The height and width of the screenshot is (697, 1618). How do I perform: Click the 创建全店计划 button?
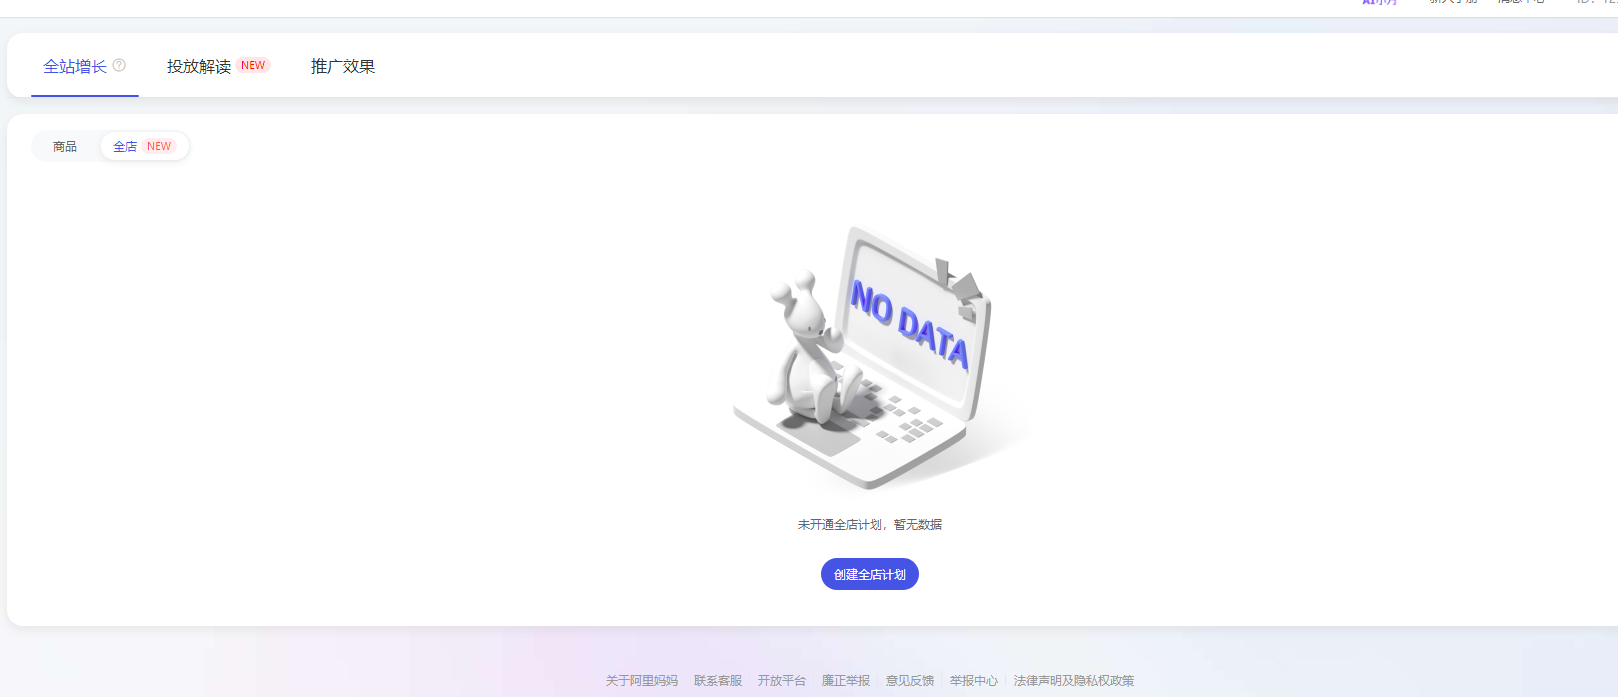pyautogui.click(x=870, y=574)
